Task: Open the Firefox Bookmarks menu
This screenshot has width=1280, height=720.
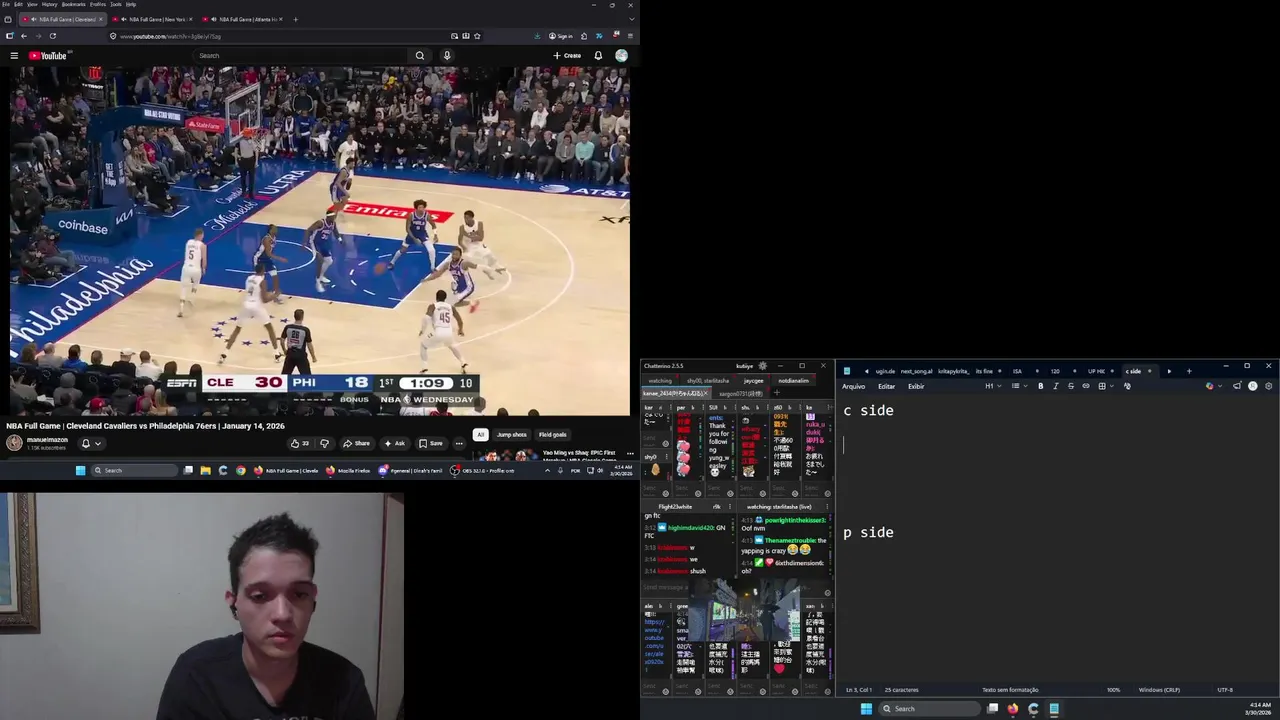Action: [74, 4]
